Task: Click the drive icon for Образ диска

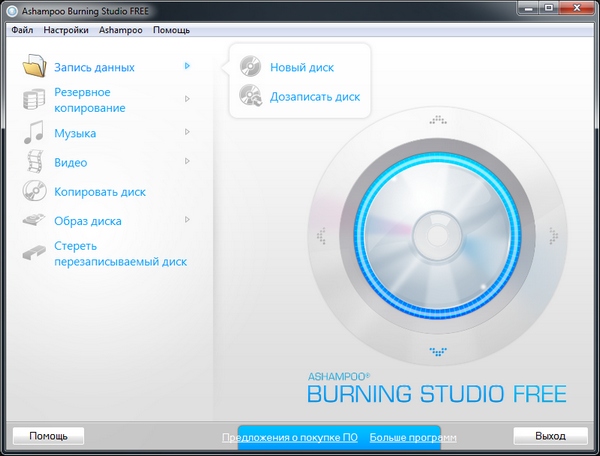Action: [x=35, y=219]
